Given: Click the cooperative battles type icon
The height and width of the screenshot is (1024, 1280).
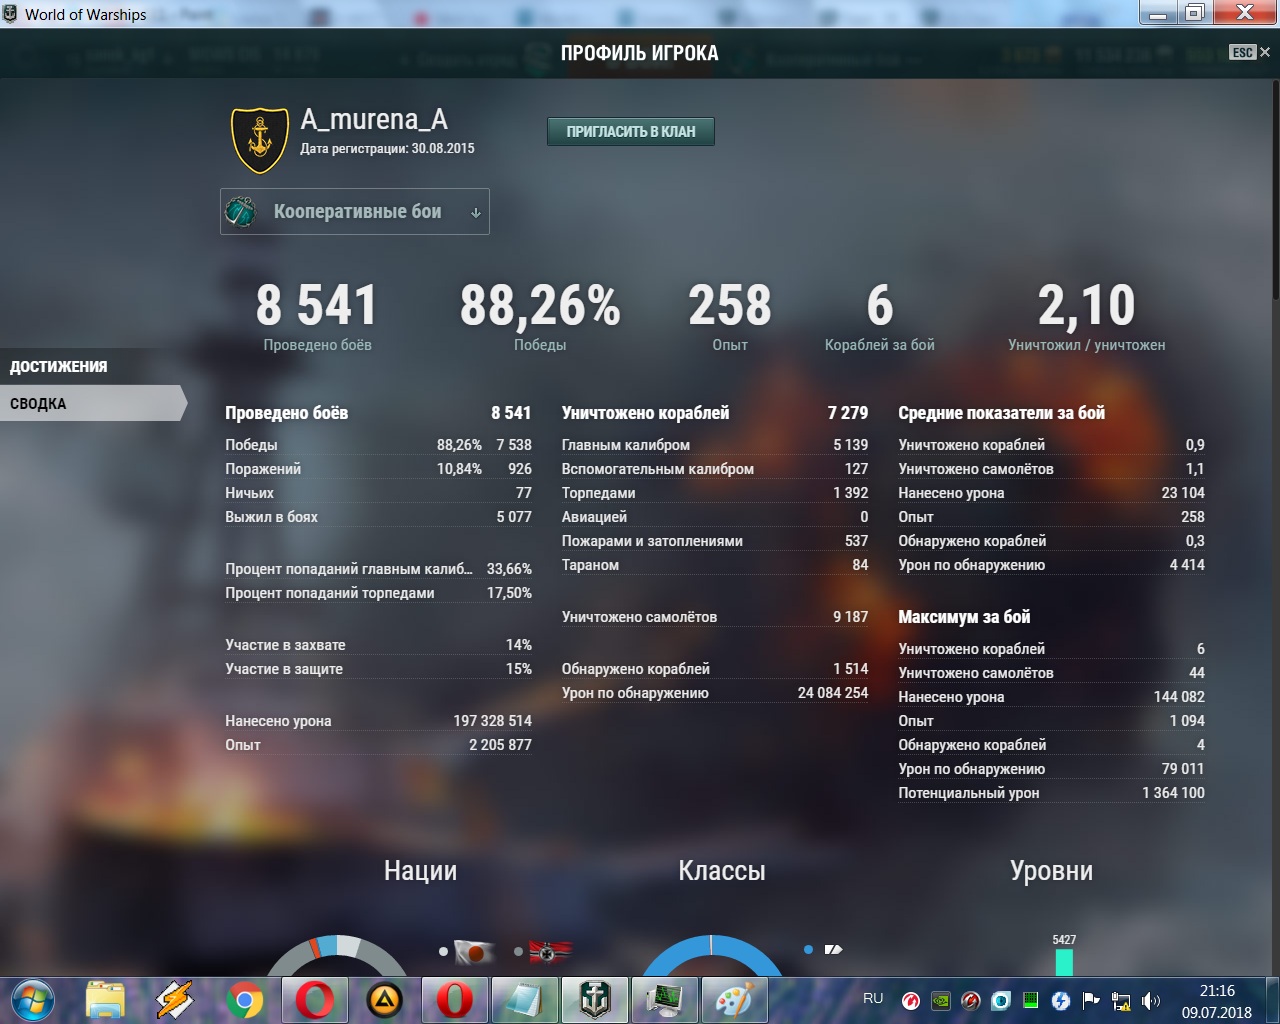Looking at the screenshot, I should [x=241, y=211].
